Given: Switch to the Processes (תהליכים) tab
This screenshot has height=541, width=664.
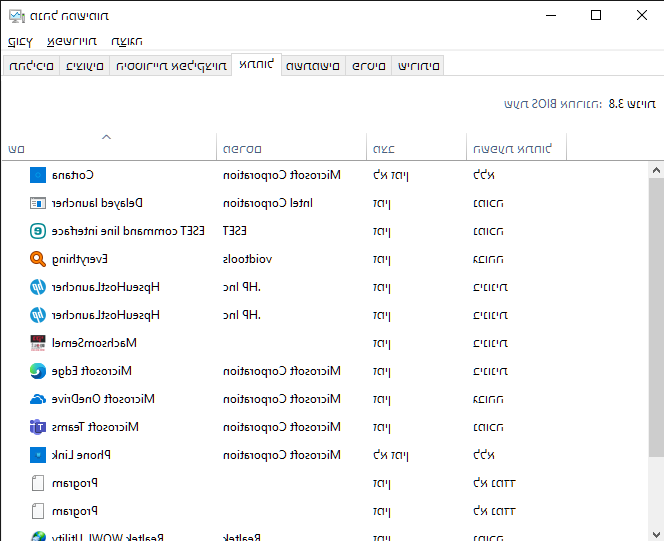Looking at the screenshot, I should pos(31,66).
